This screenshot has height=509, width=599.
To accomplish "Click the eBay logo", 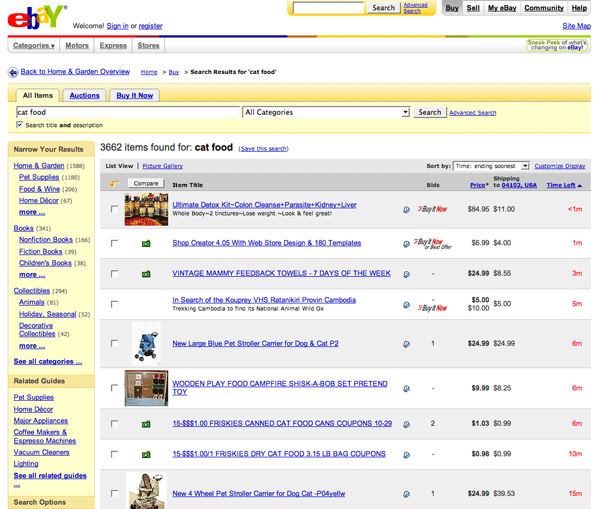I will point(37,17).
